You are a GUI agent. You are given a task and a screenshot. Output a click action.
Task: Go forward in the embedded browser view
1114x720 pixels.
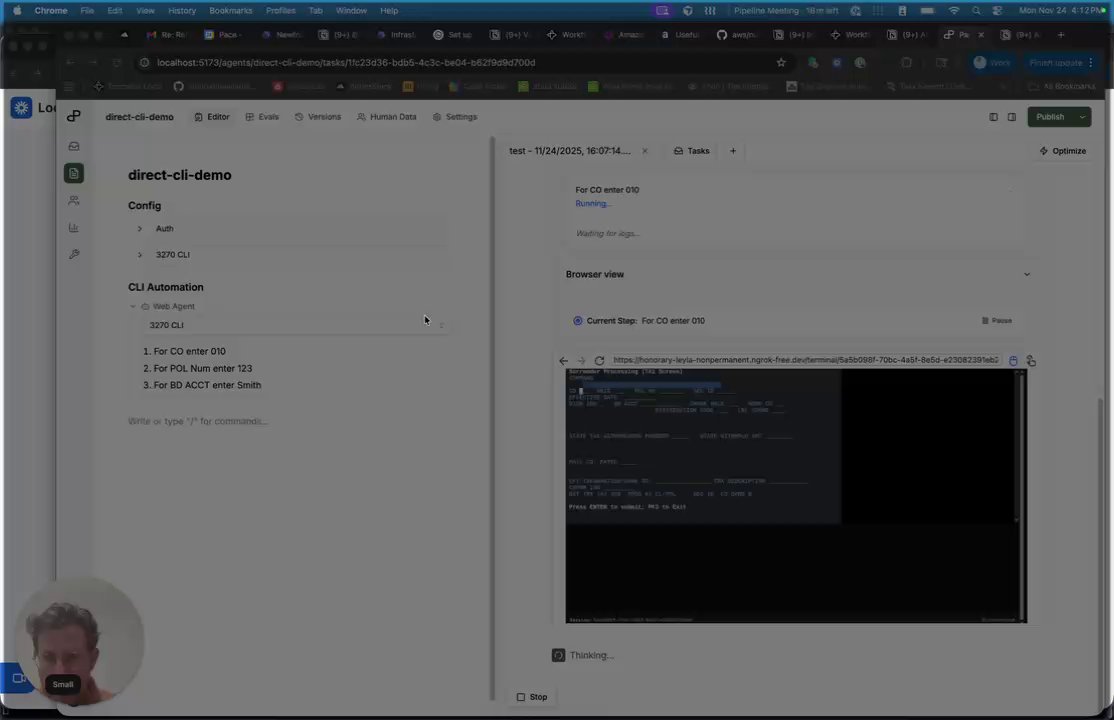pos(581,360)
